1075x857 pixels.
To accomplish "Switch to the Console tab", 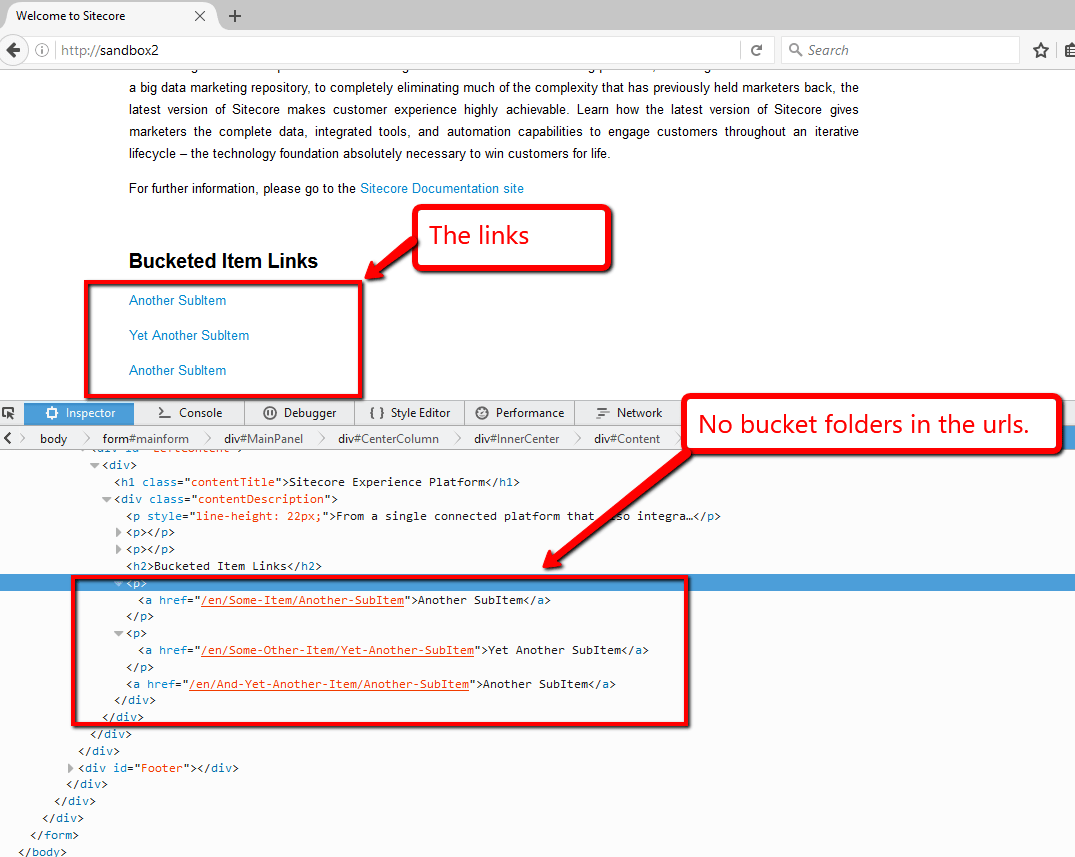I will click(190, 413).
